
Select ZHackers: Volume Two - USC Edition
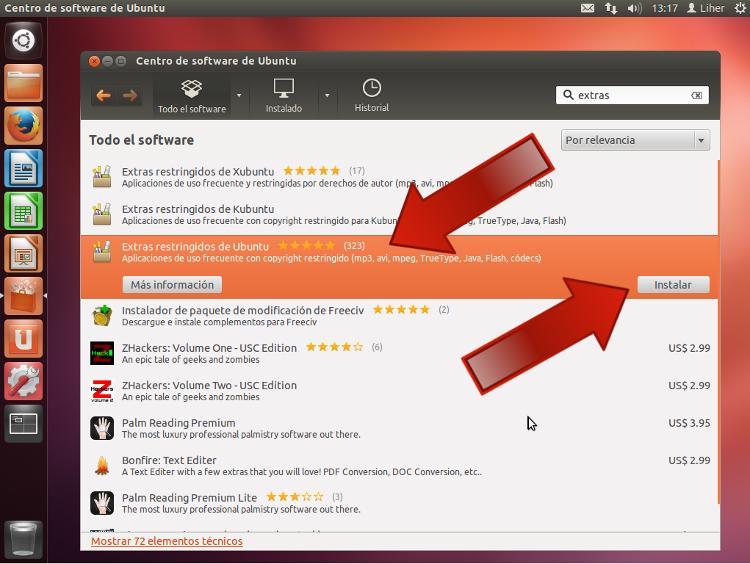[399, 390]
